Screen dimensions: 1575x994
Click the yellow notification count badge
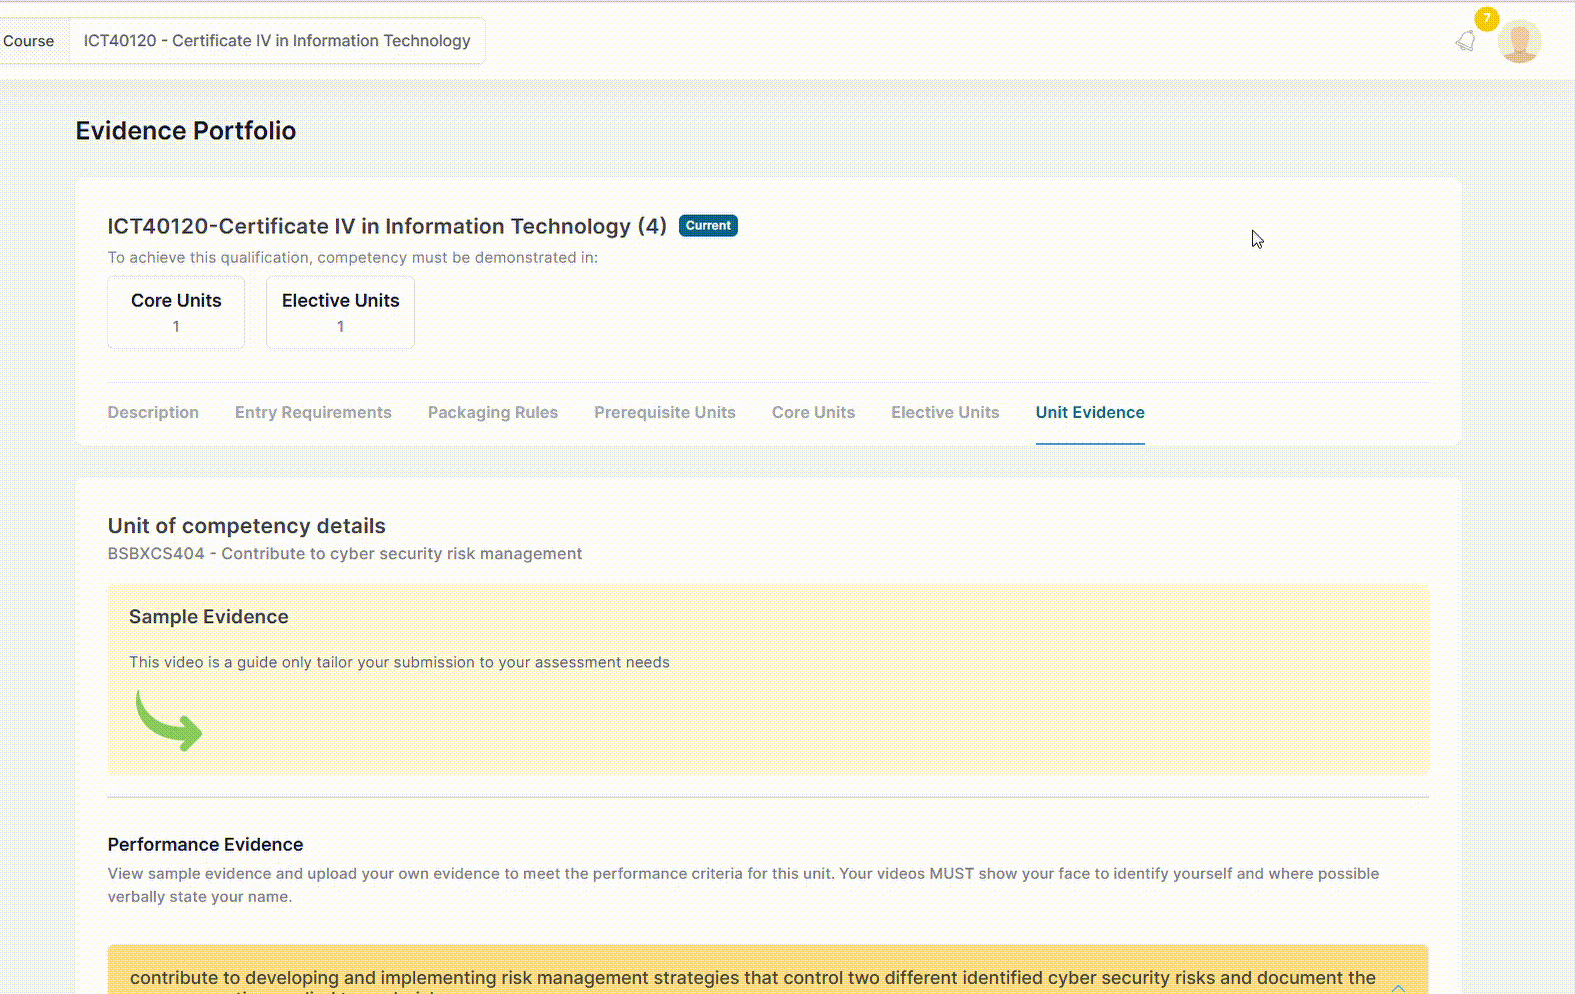1486,19
